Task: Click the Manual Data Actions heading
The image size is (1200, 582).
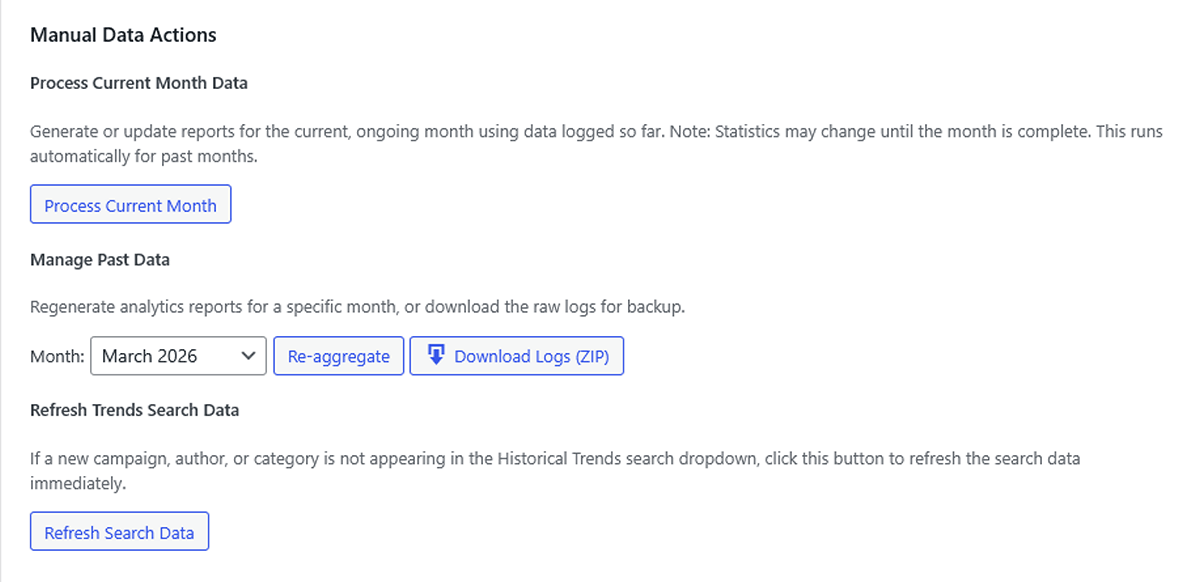Action: [x=123, y=34]
